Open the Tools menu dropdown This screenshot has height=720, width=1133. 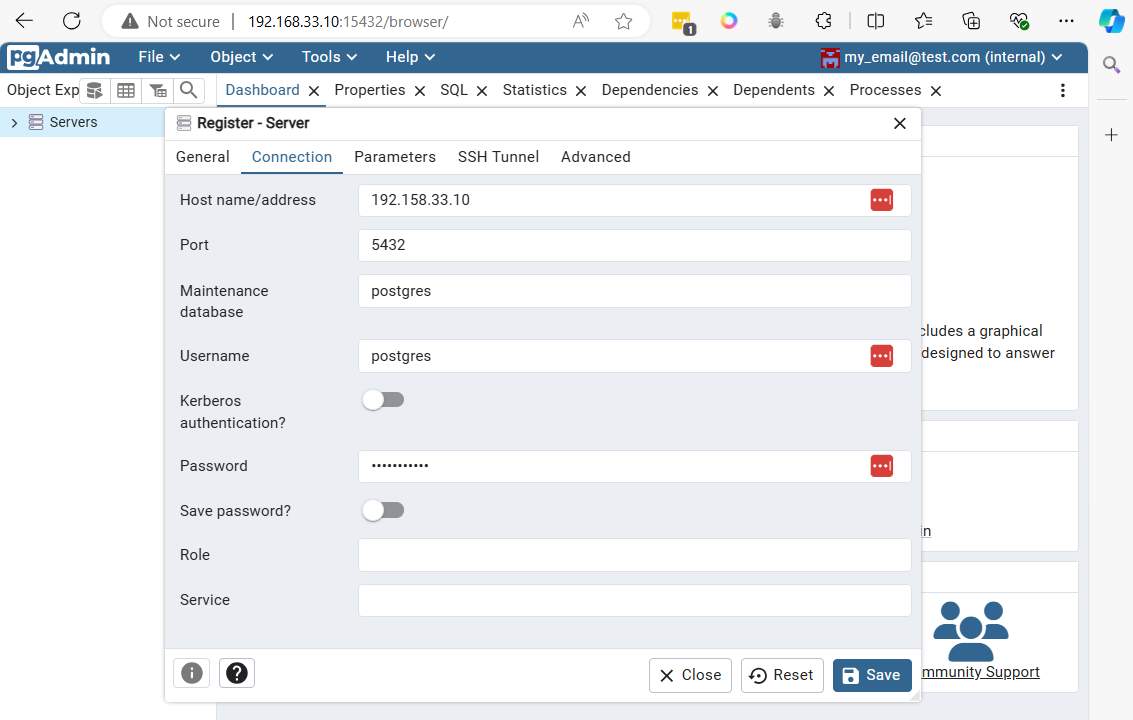(329, 57)
